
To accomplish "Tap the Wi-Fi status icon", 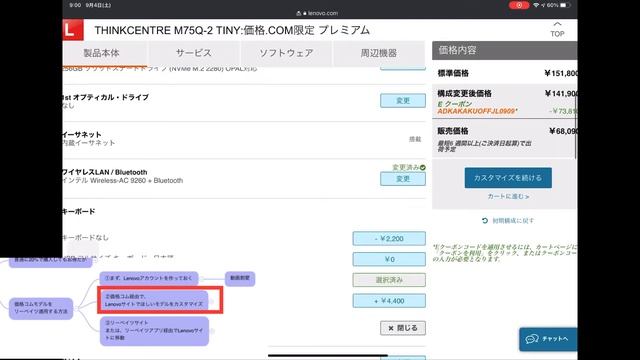I will [x=536, y=5].
